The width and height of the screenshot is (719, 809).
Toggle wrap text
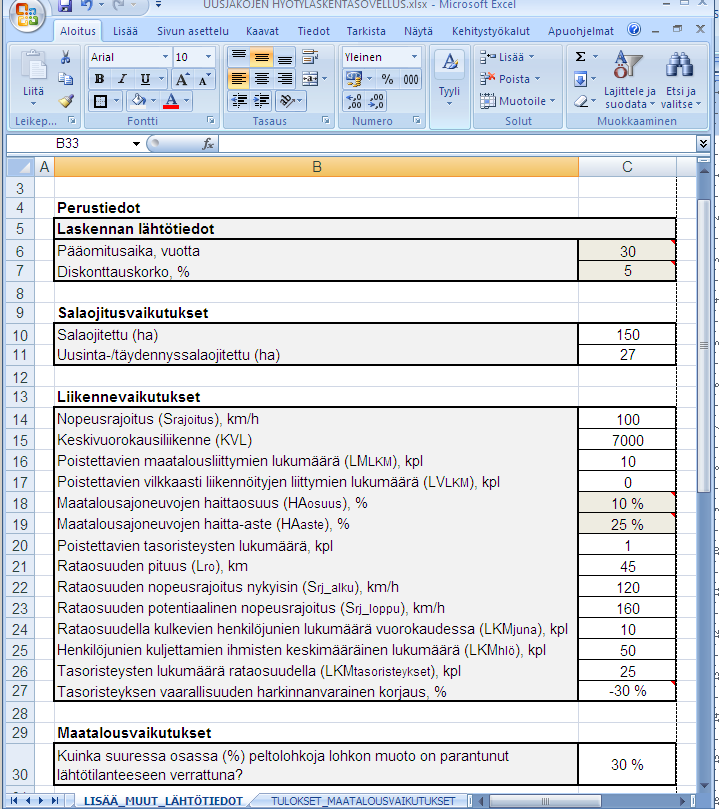pos(310,57)
